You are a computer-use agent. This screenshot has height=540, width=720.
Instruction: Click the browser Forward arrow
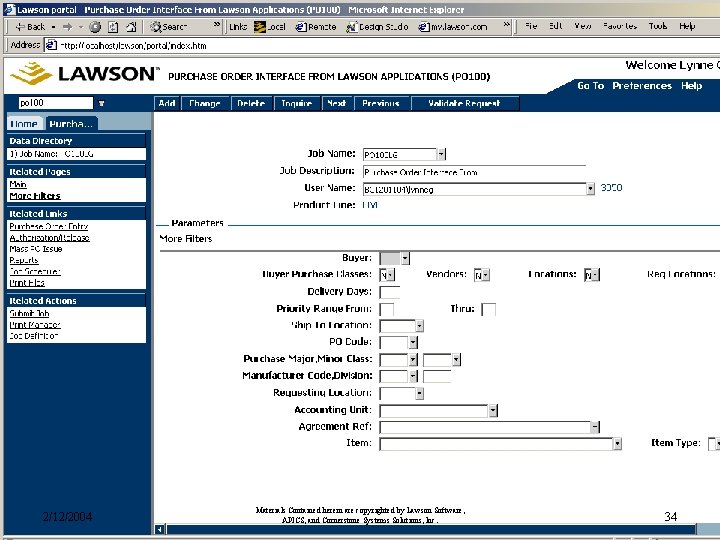67,27
